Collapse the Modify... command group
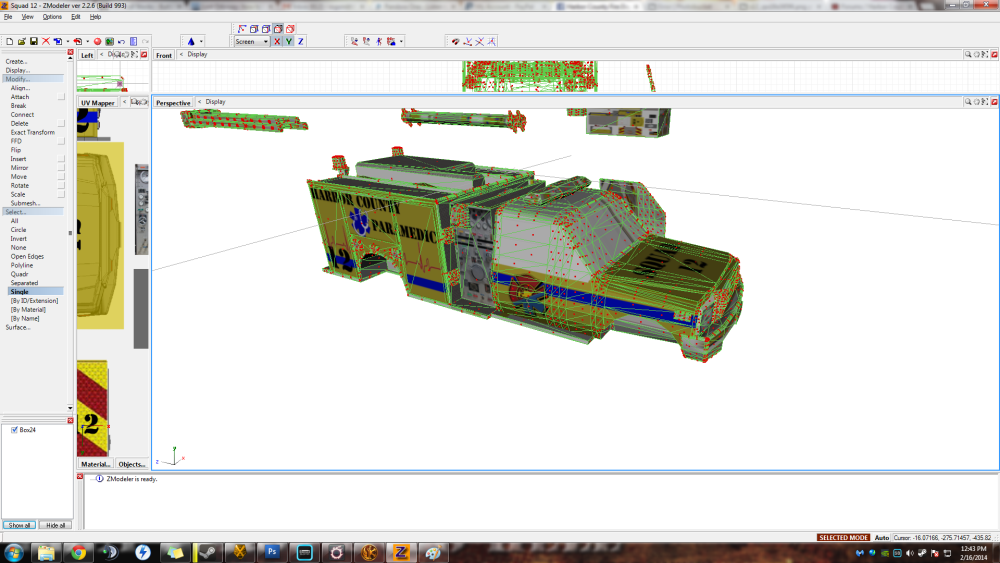 click(33, 79)
